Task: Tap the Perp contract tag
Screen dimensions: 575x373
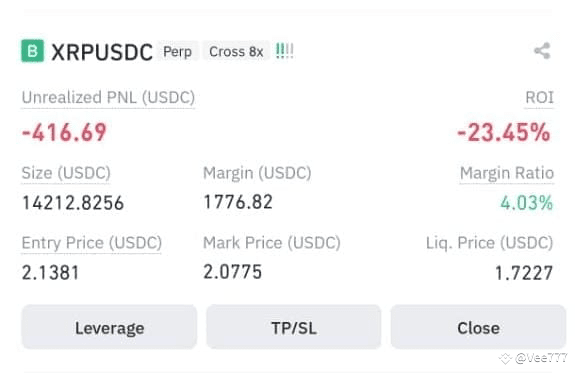Action: point(177,51)
